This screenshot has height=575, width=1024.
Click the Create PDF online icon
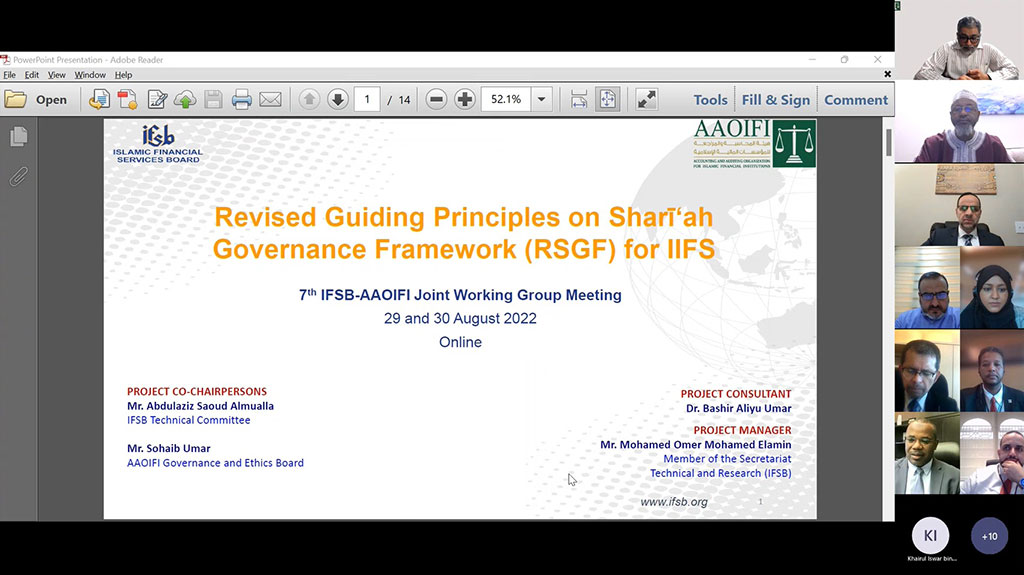pyautogui.click(x=127, y=99)
